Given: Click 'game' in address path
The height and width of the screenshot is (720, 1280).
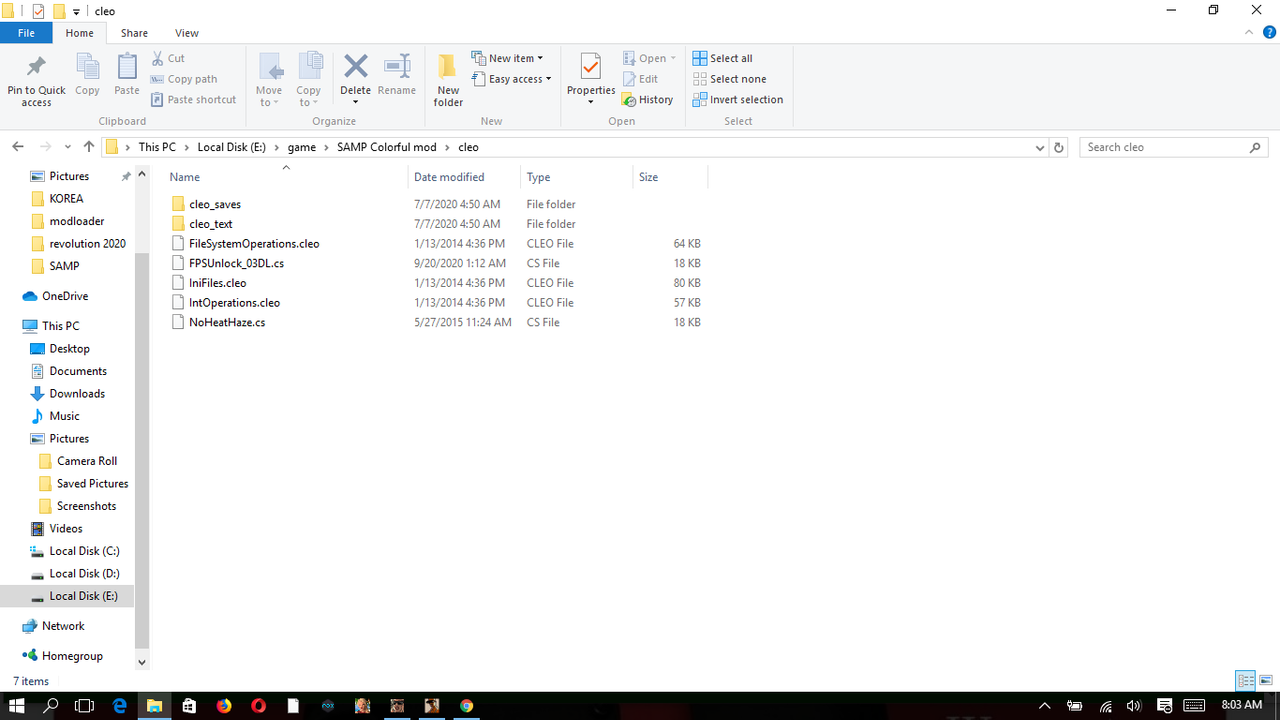Looking at the screenshot, I should [302, 147].
